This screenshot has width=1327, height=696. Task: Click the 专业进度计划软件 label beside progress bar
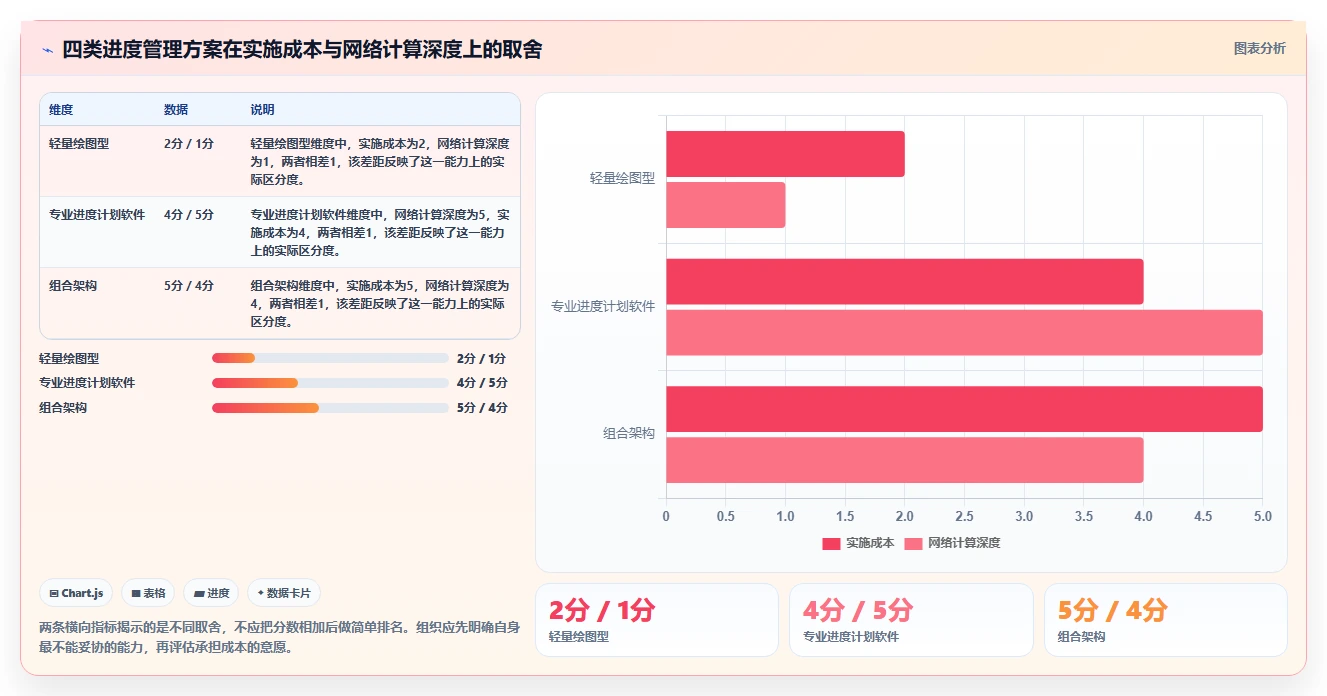click(x=87, y=383)
